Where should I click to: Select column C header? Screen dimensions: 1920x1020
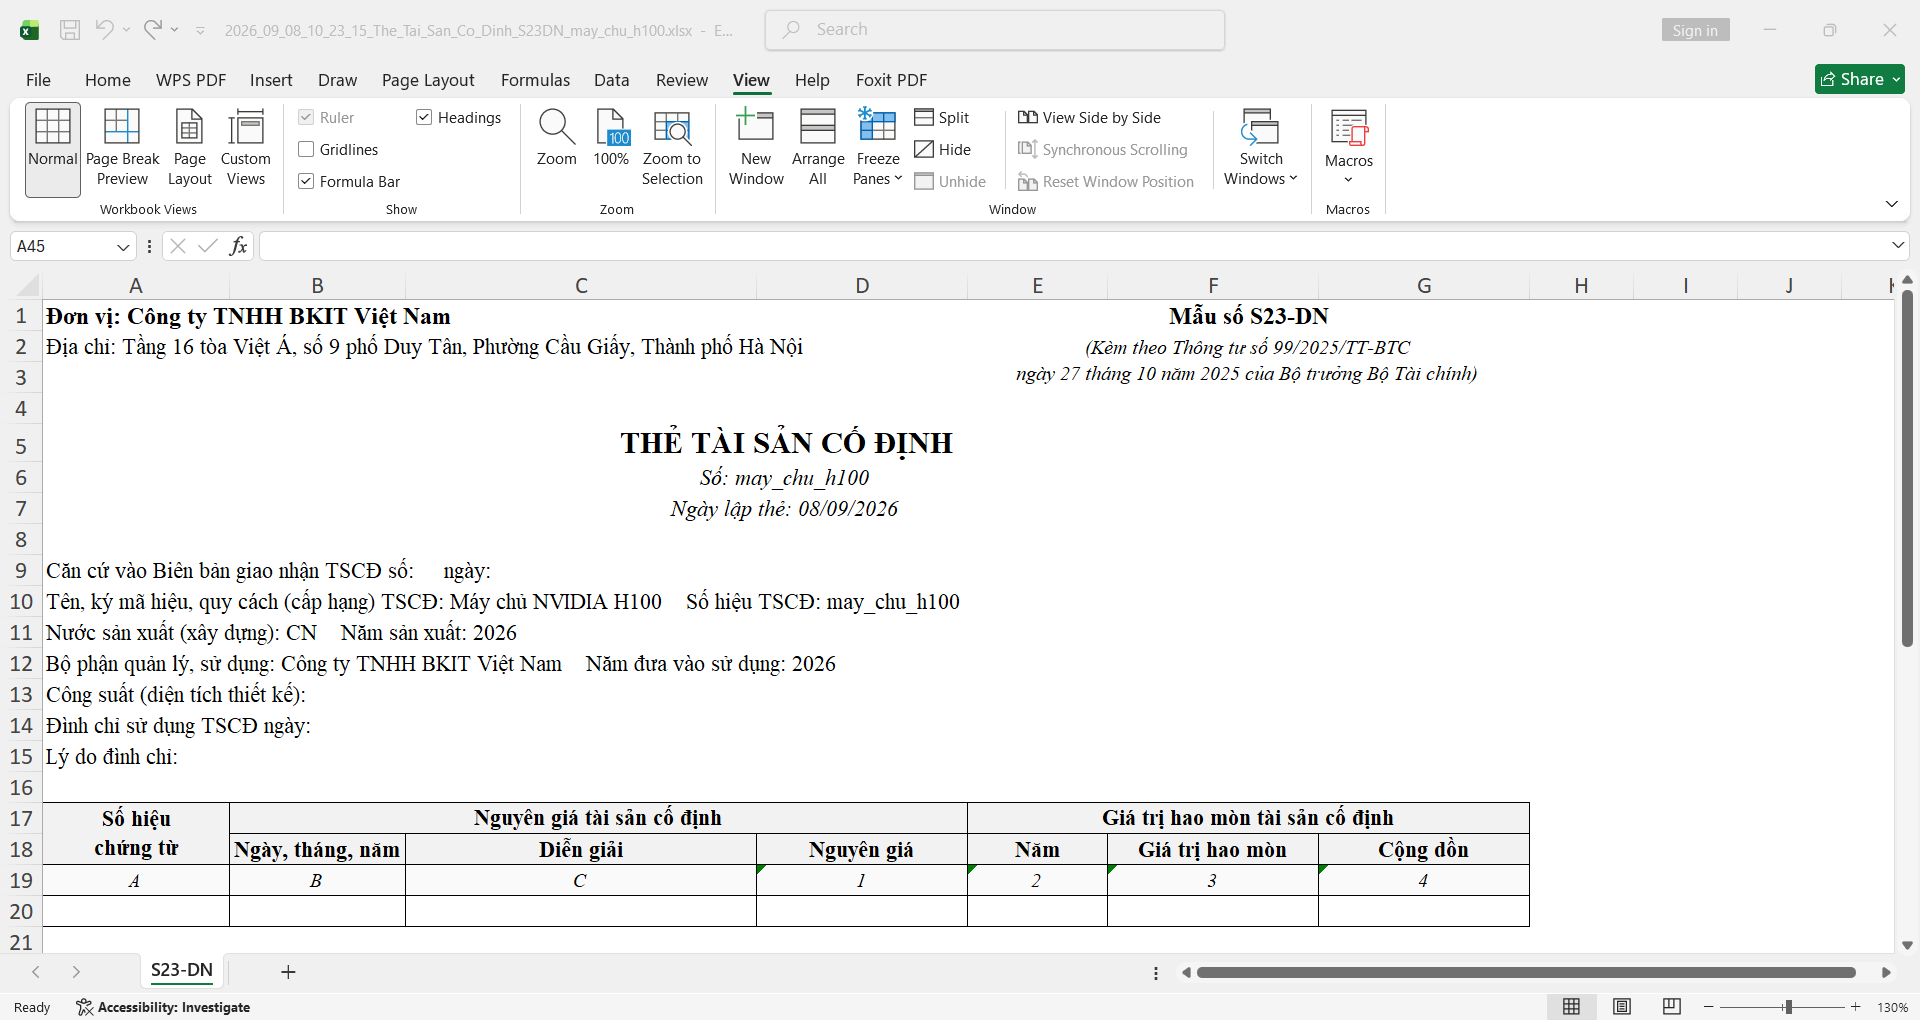pyautogui.click(x=581, y=286)
